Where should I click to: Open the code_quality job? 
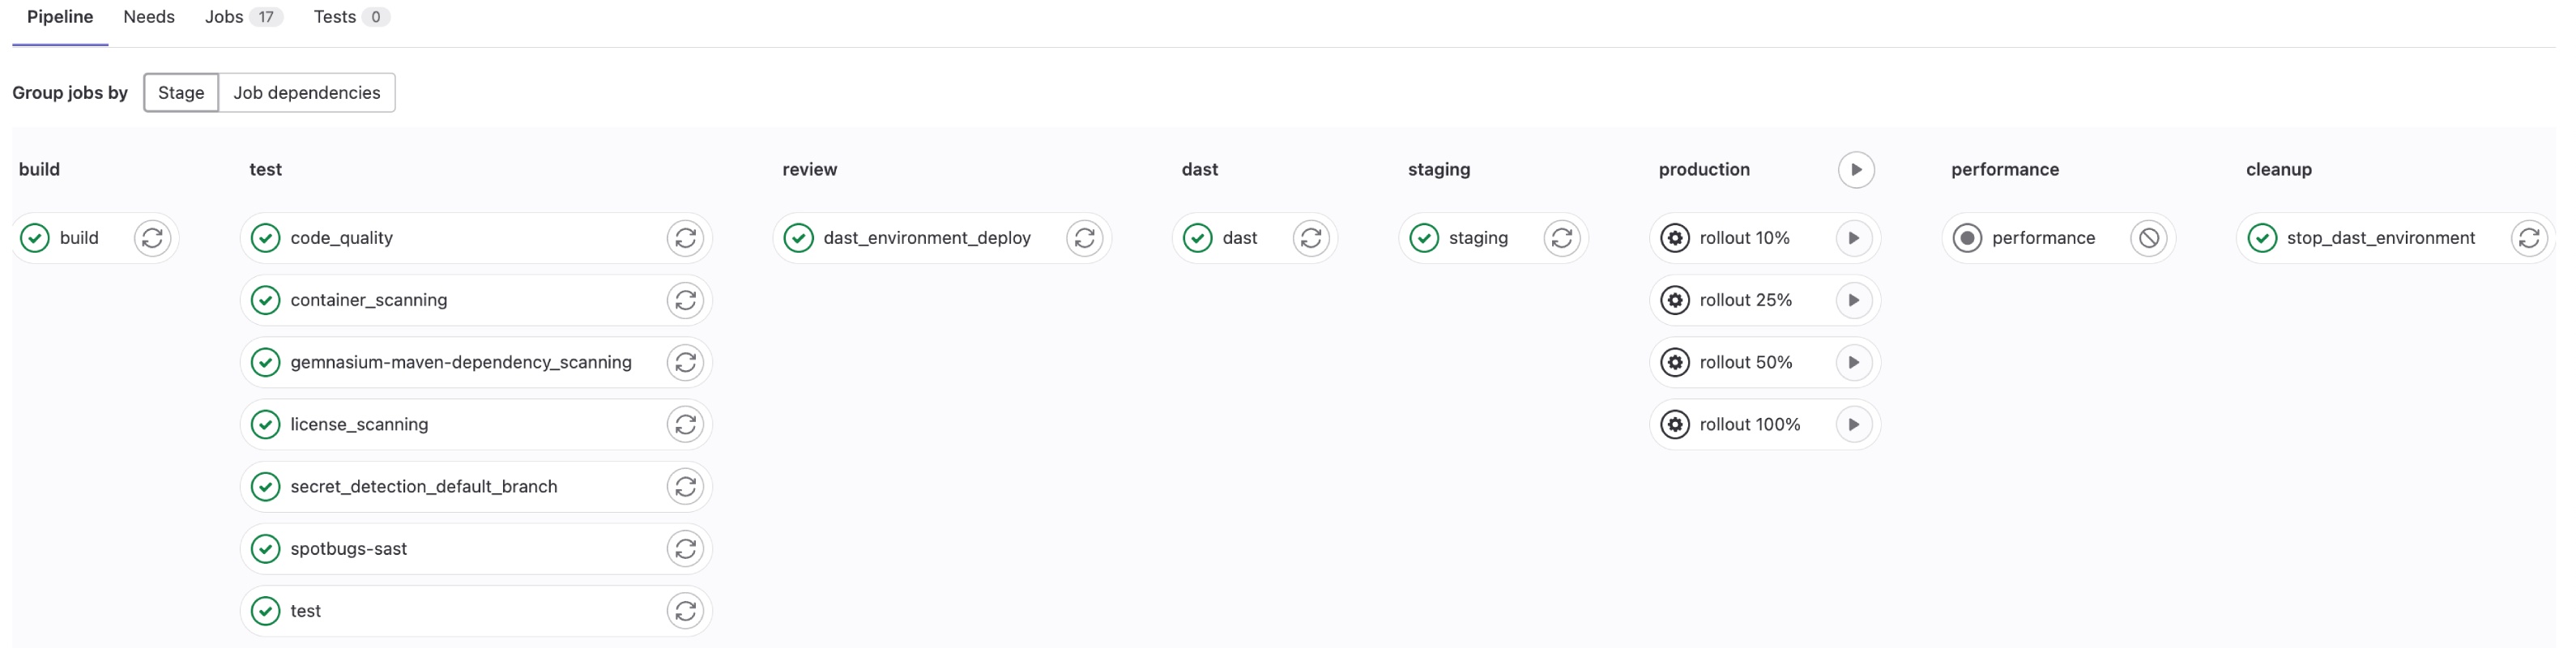pos(341,238)
